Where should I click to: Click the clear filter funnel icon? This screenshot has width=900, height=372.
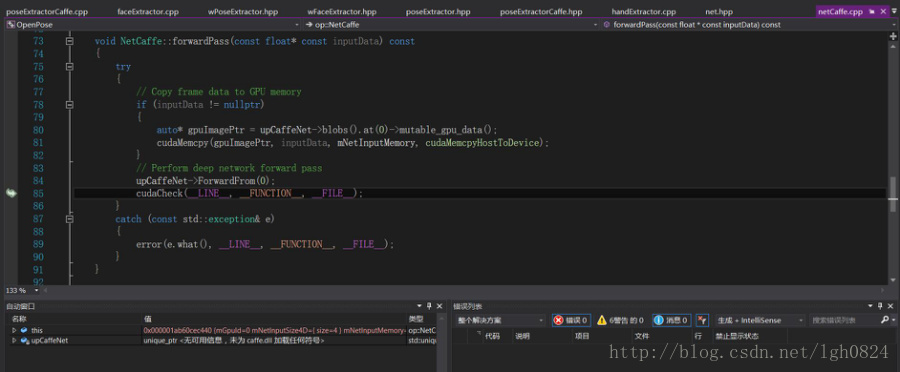pyautogui.click(x=702, y=320)
